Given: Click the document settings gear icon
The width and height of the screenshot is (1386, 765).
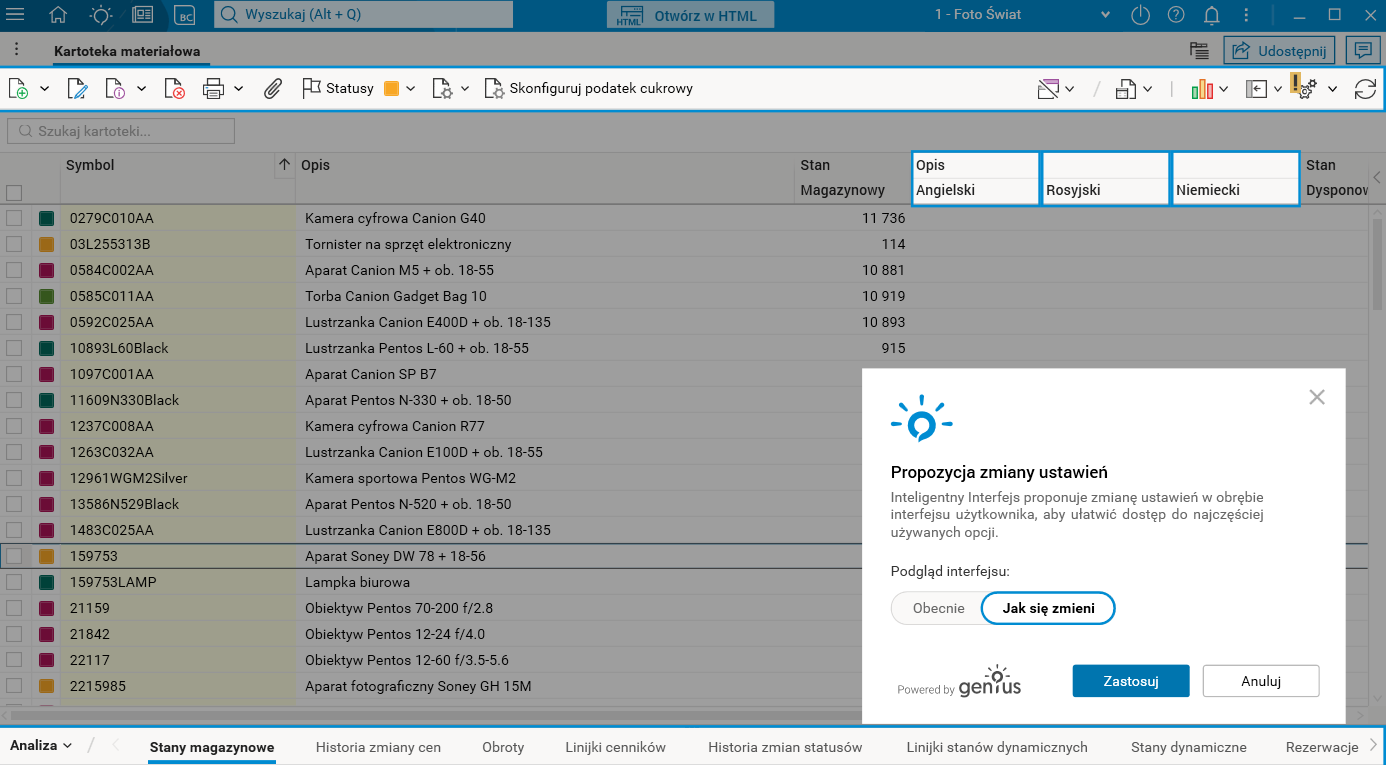Looking at the screenshot, I should (442, 89).
